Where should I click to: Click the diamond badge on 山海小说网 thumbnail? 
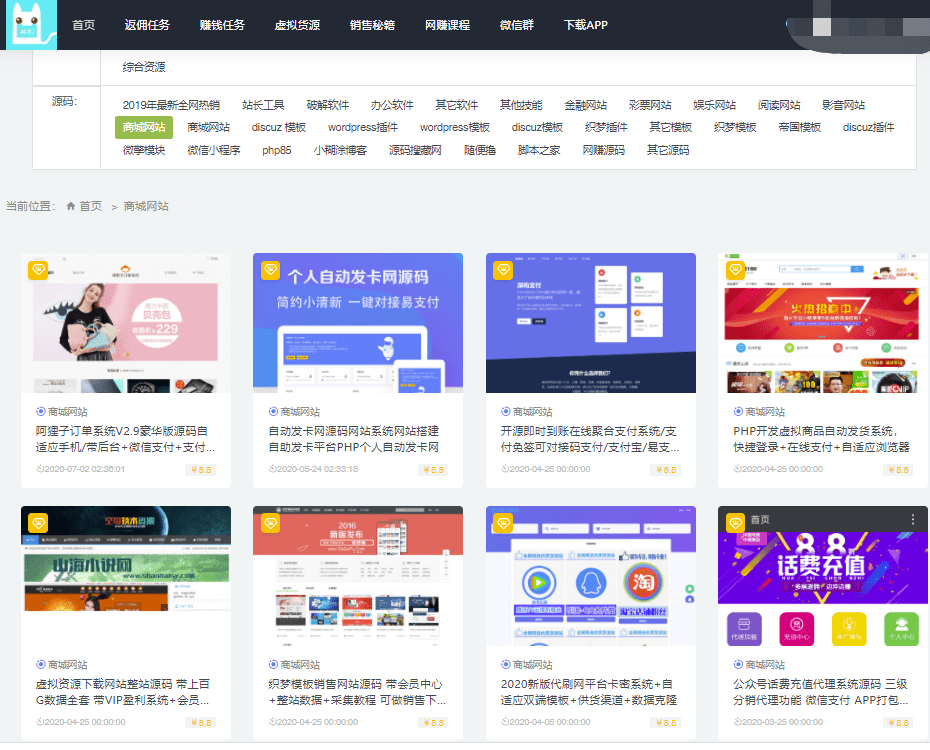[x=38, y=523]
